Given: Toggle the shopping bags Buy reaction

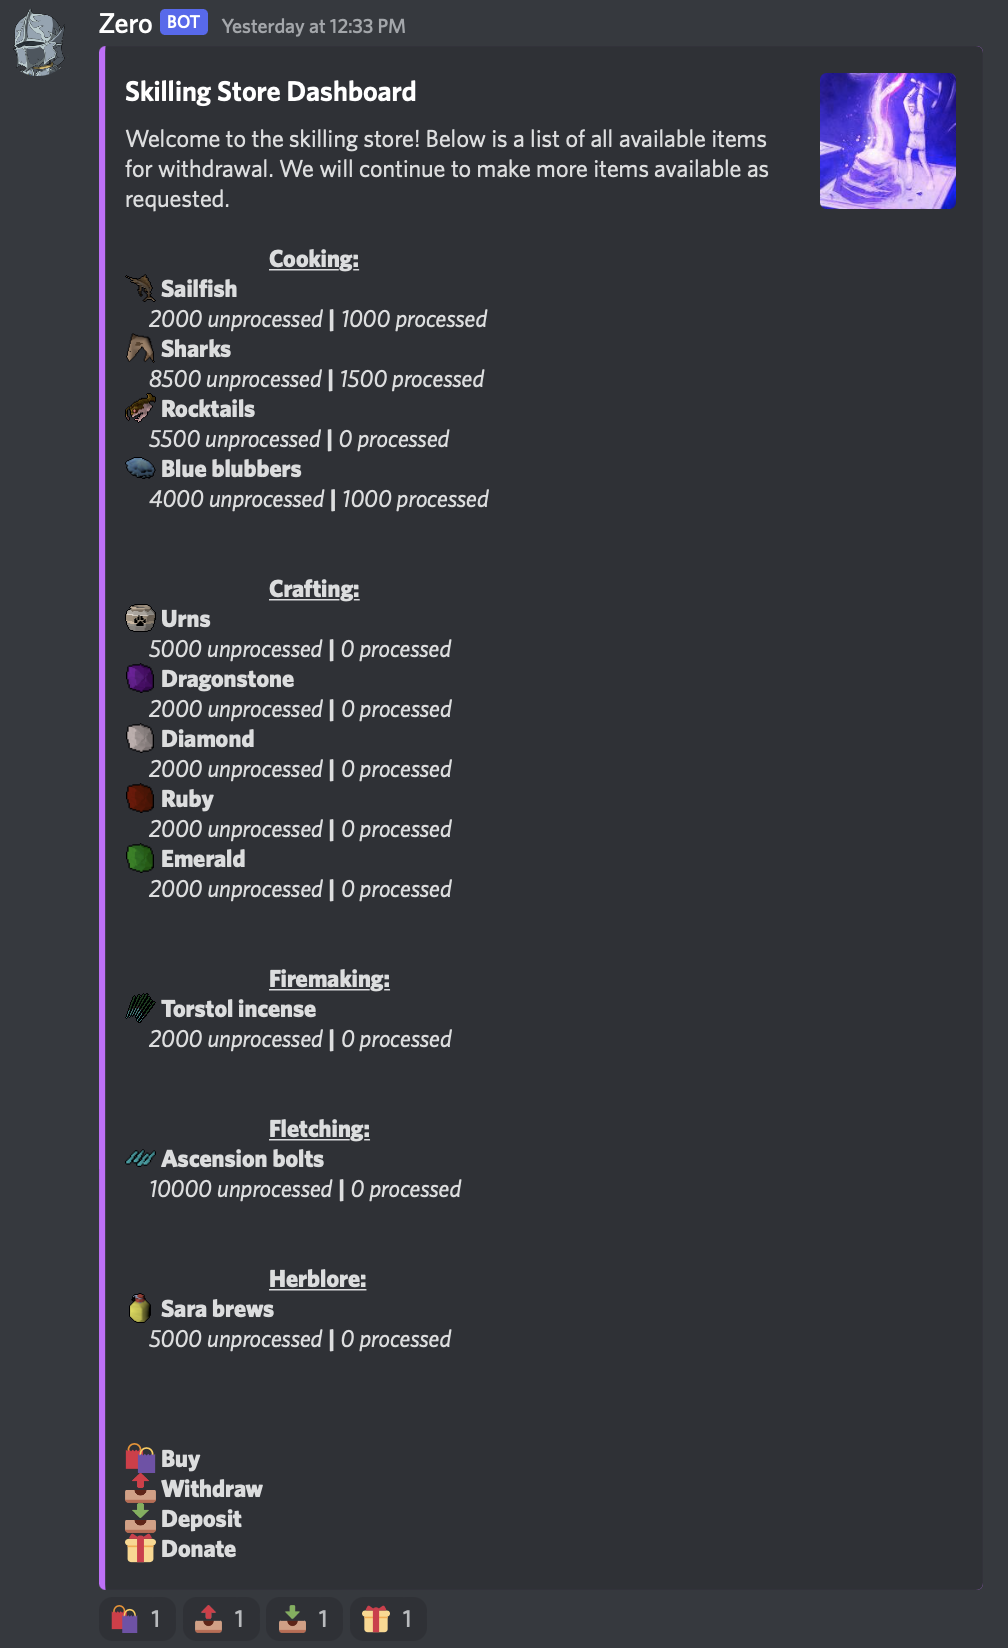Looking at the screenshot, I should point(138,1618).
